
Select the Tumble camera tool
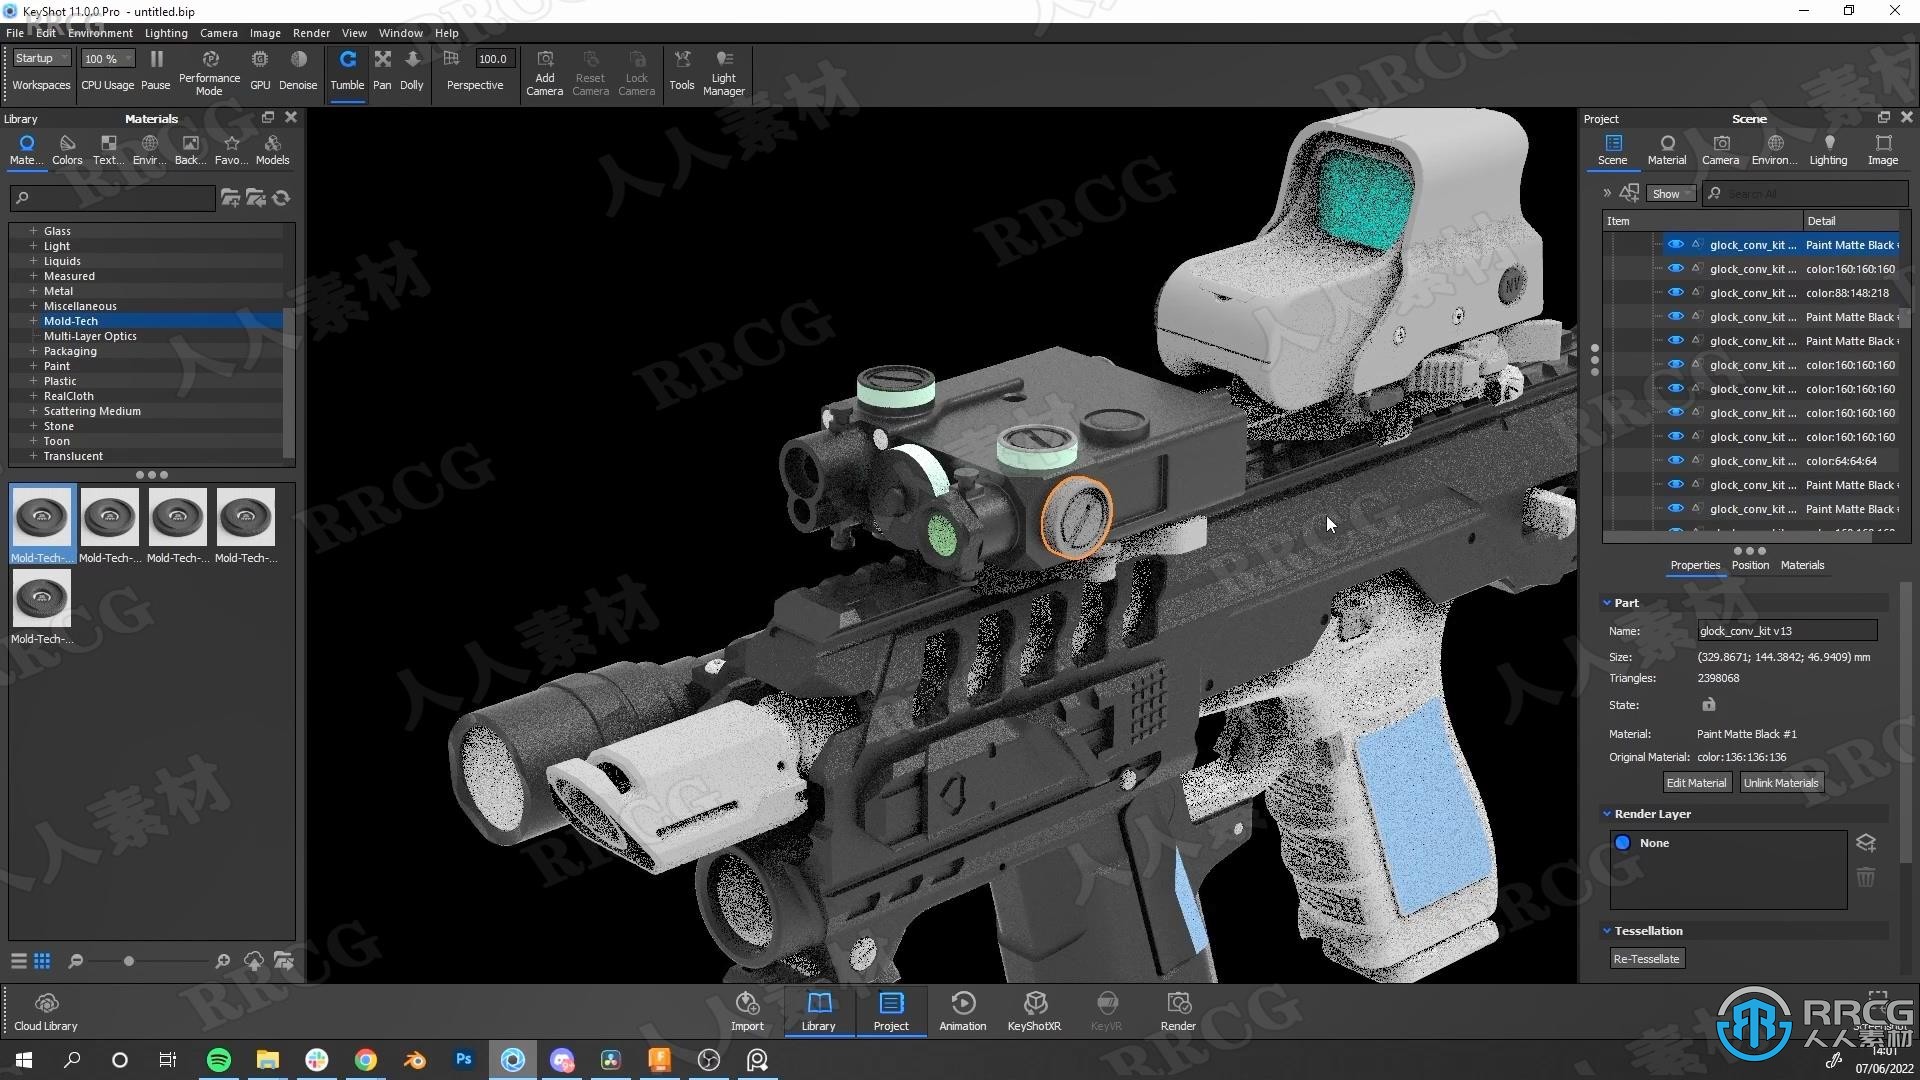click(x=347, y=70)
